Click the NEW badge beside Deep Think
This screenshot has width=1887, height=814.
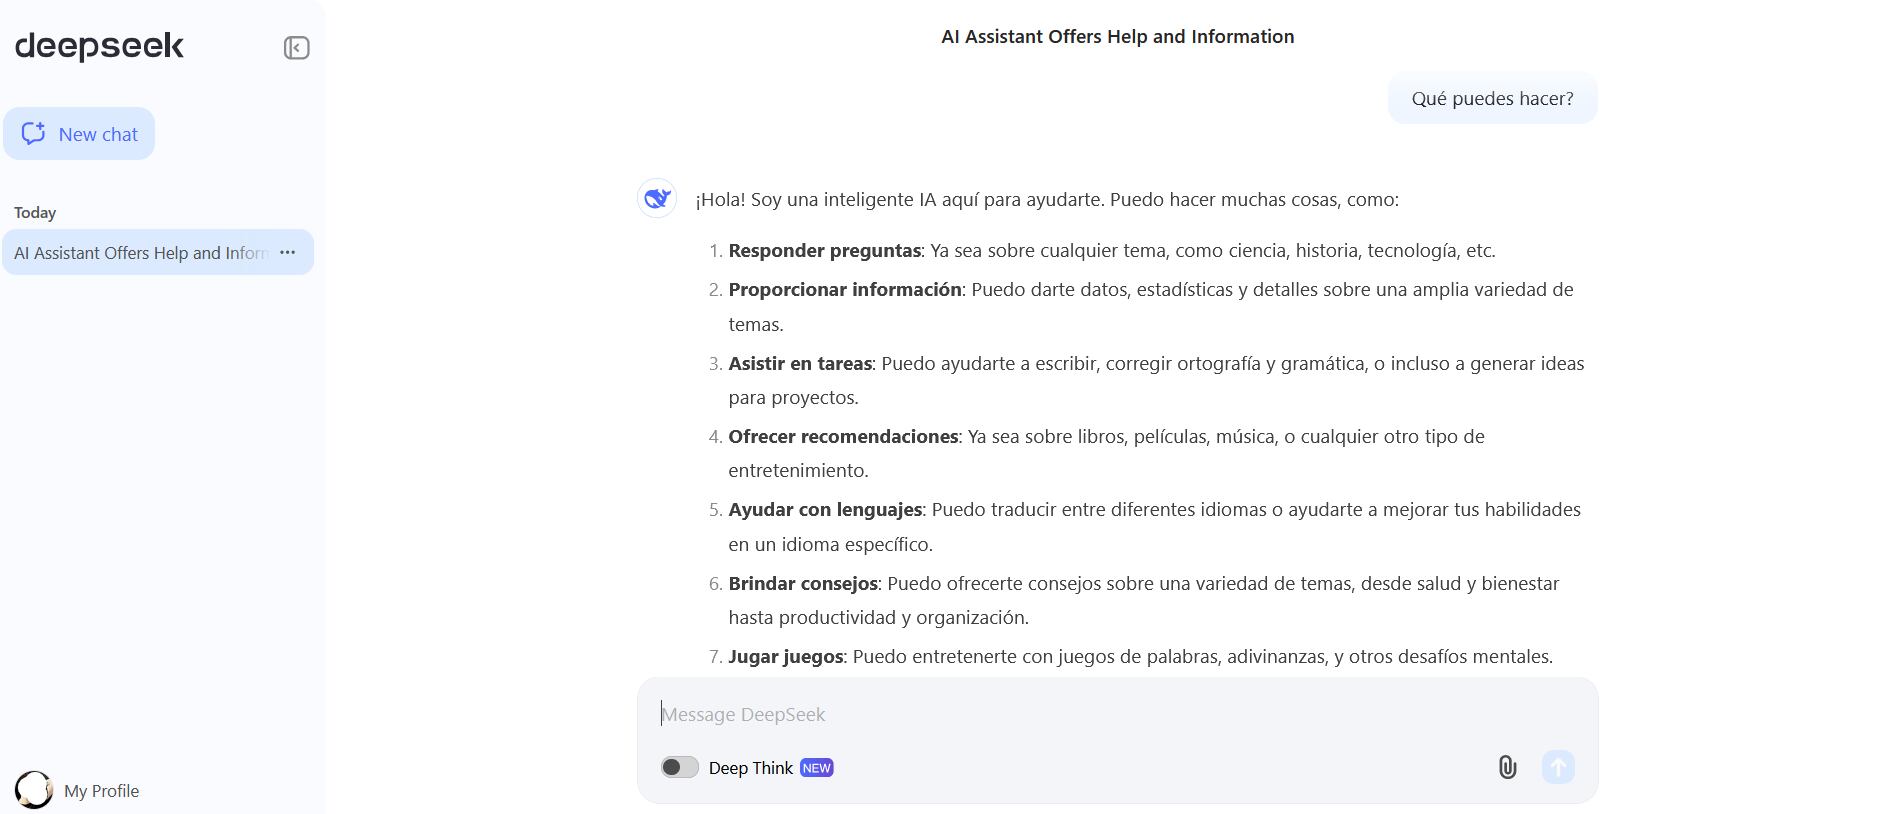tap(816, 768)
